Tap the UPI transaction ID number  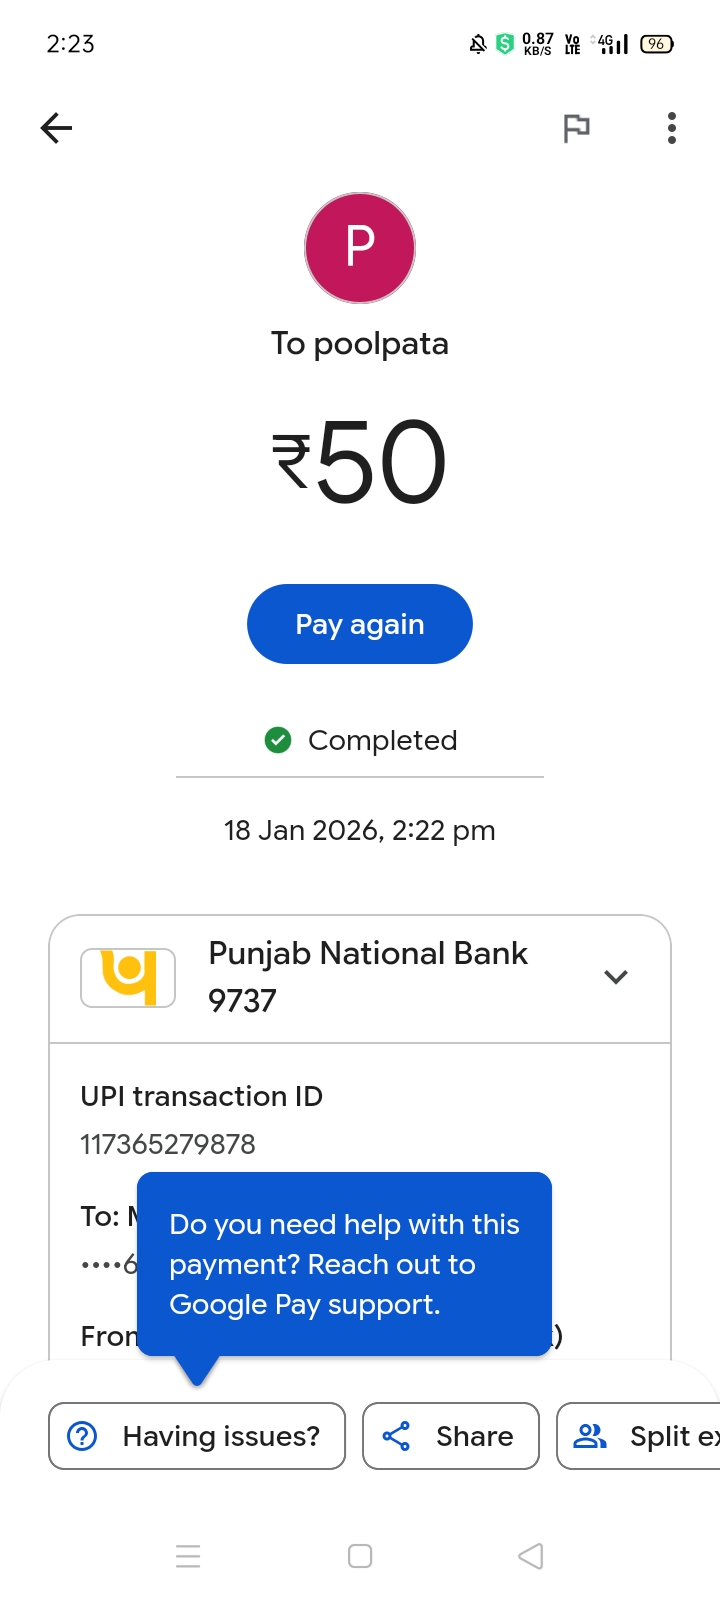(168, 1144)
